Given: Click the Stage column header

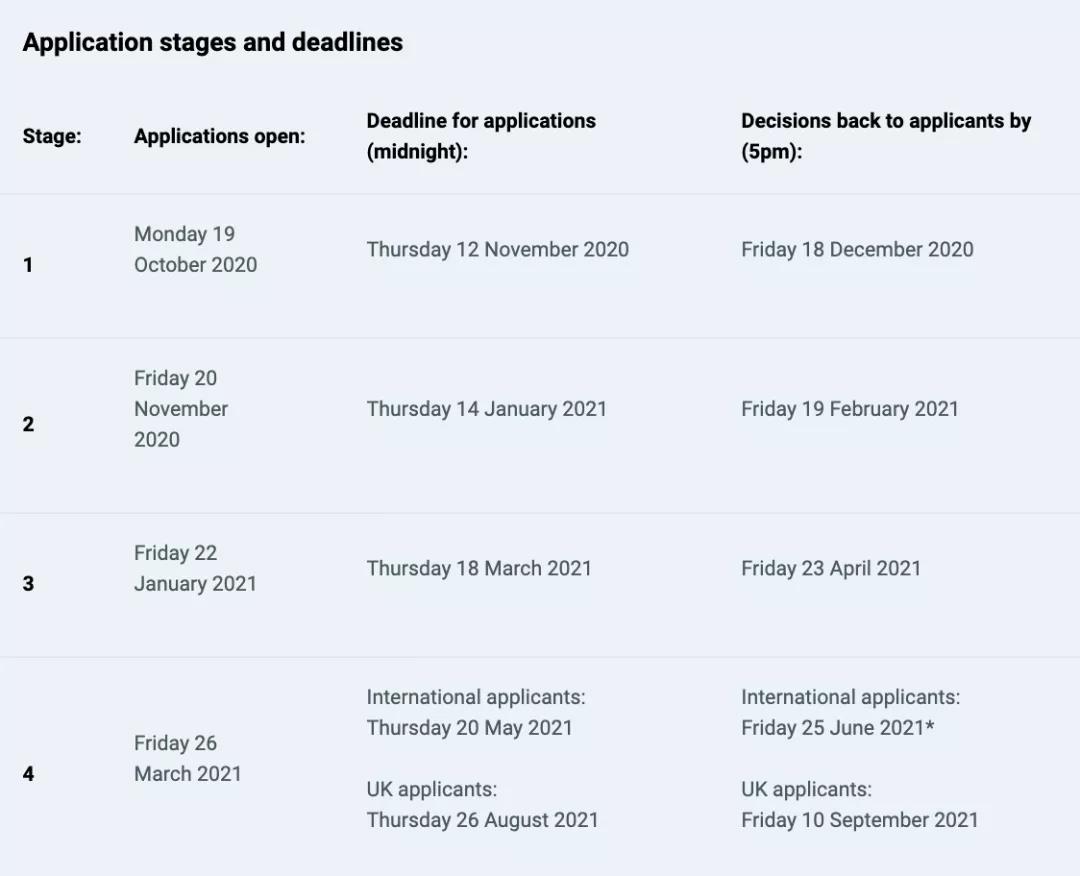Looking at the screenshot, I should (52, 136).
